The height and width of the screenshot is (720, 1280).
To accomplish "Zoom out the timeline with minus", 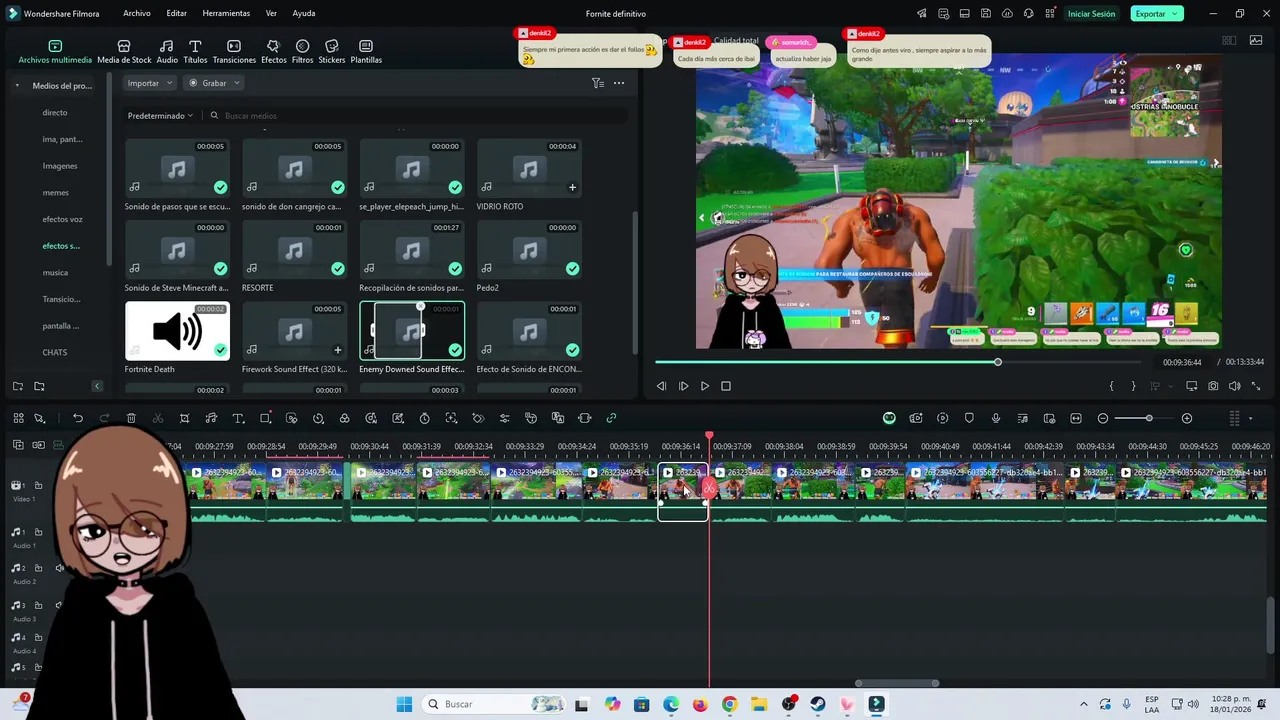I will click(1103, 418).
